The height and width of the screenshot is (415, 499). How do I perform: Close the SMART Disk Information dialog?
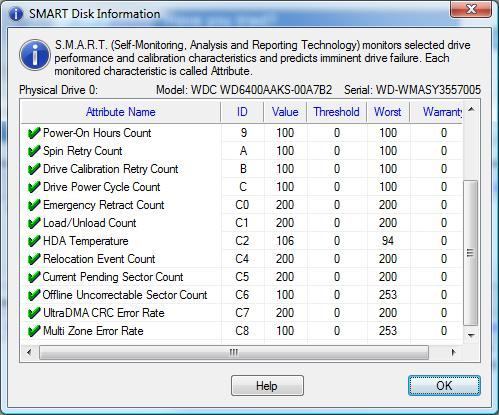pos(471,9)
